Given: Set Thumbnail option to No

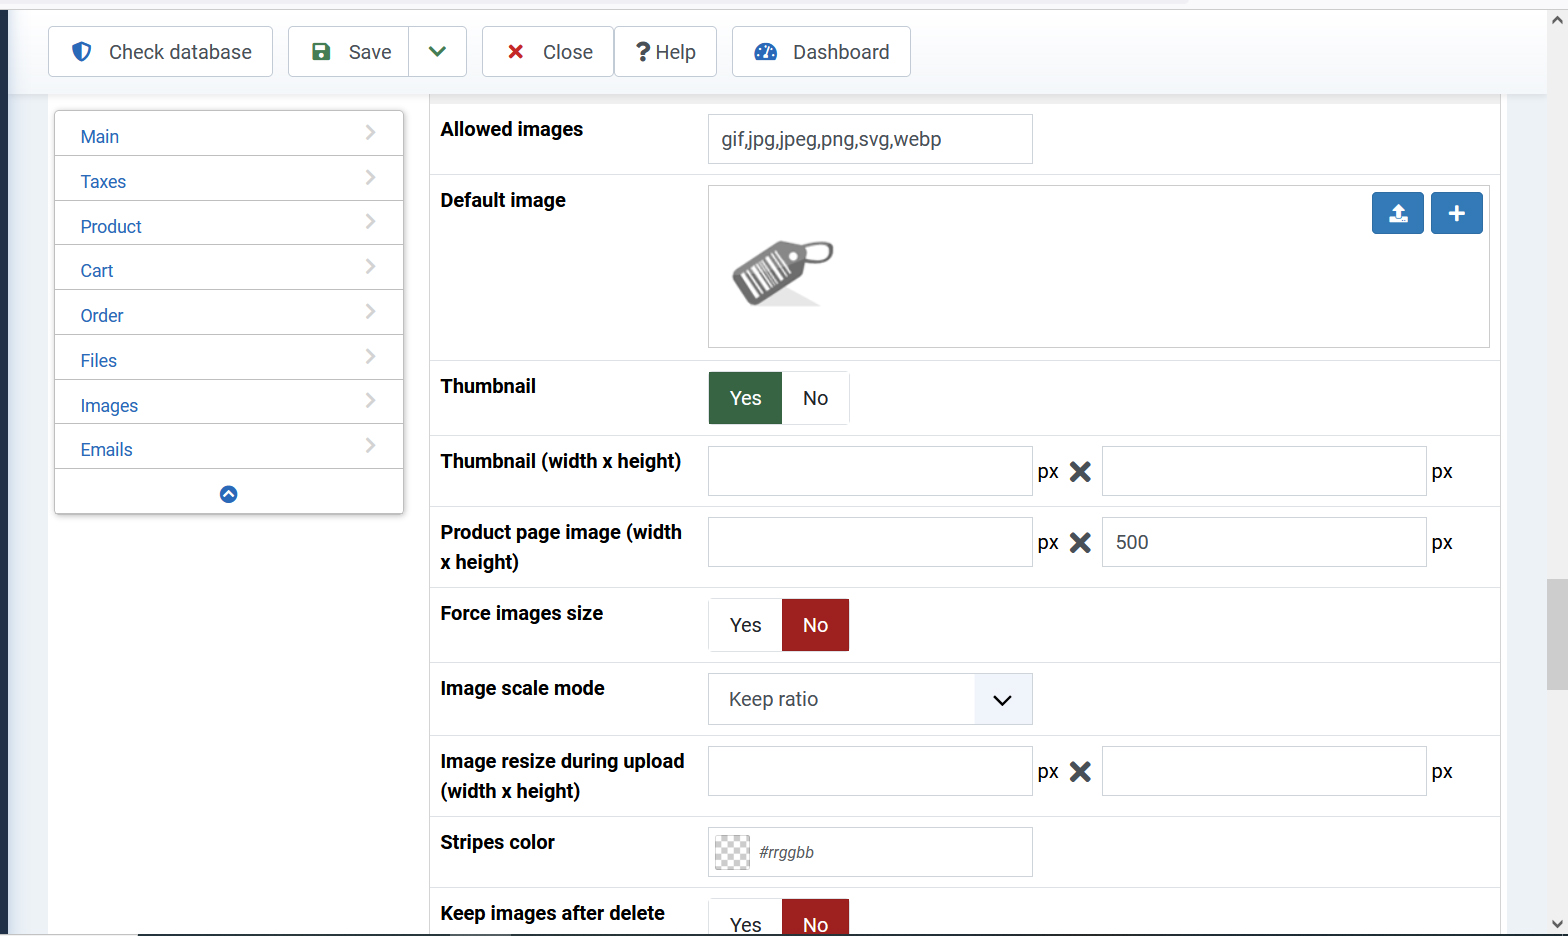Looking at the screenshot, I should point(815,398).
